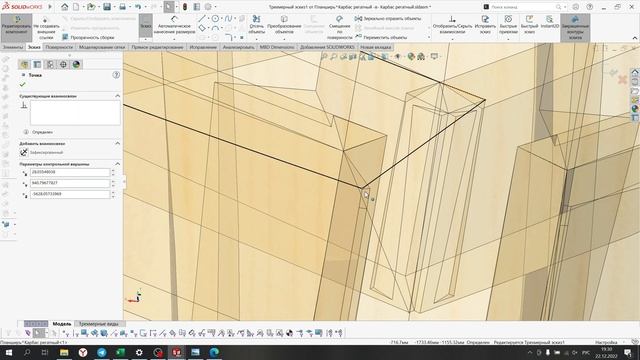Click the Эскиз sketch button in ribbon
The width and height of the screenshot is (640, 360).
(146, 24)
